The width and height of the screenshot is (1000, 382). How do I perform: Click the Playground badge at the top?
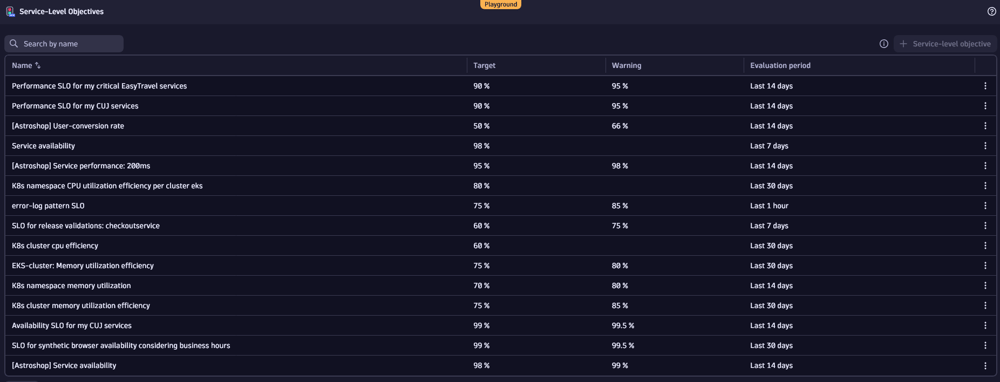(x=500, y=4)
